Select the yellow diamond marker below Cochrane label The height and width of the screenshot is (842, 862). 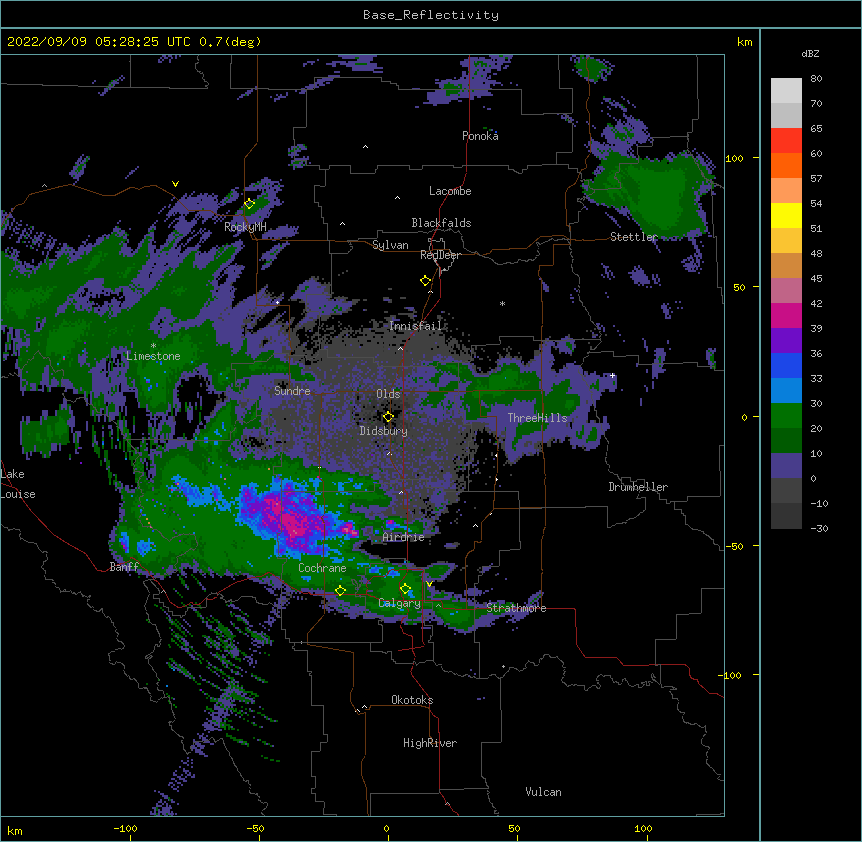coord(340,591)
